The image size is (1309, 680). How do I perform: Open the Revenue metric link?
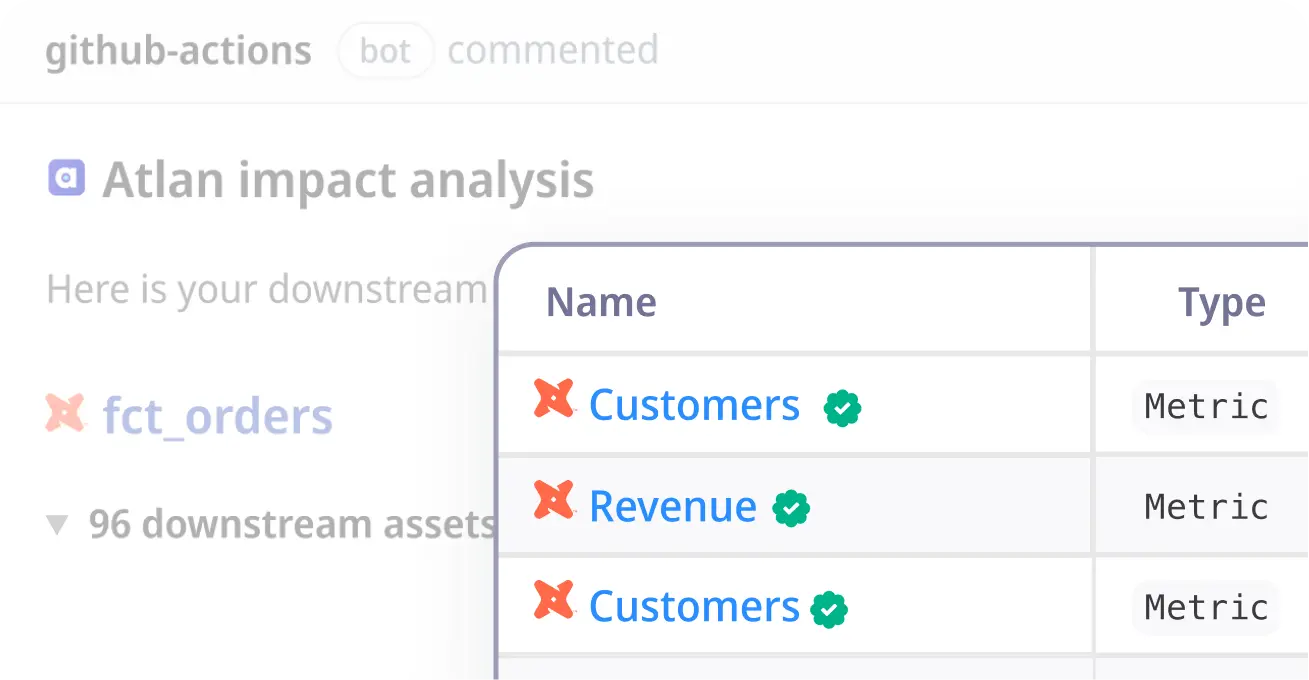tap(673, 506)
